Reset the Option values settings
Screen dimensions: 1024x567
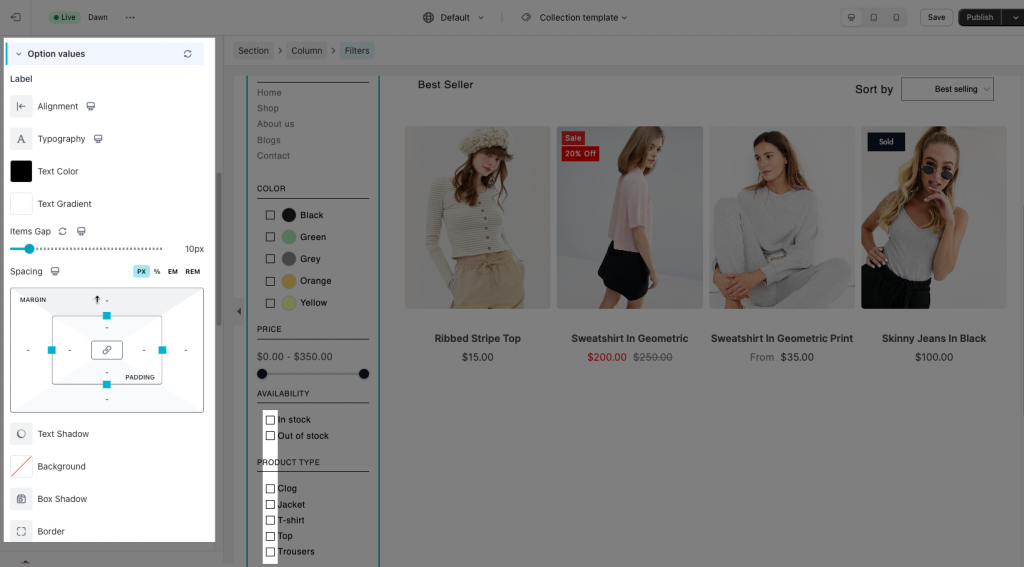coord(187,54)
